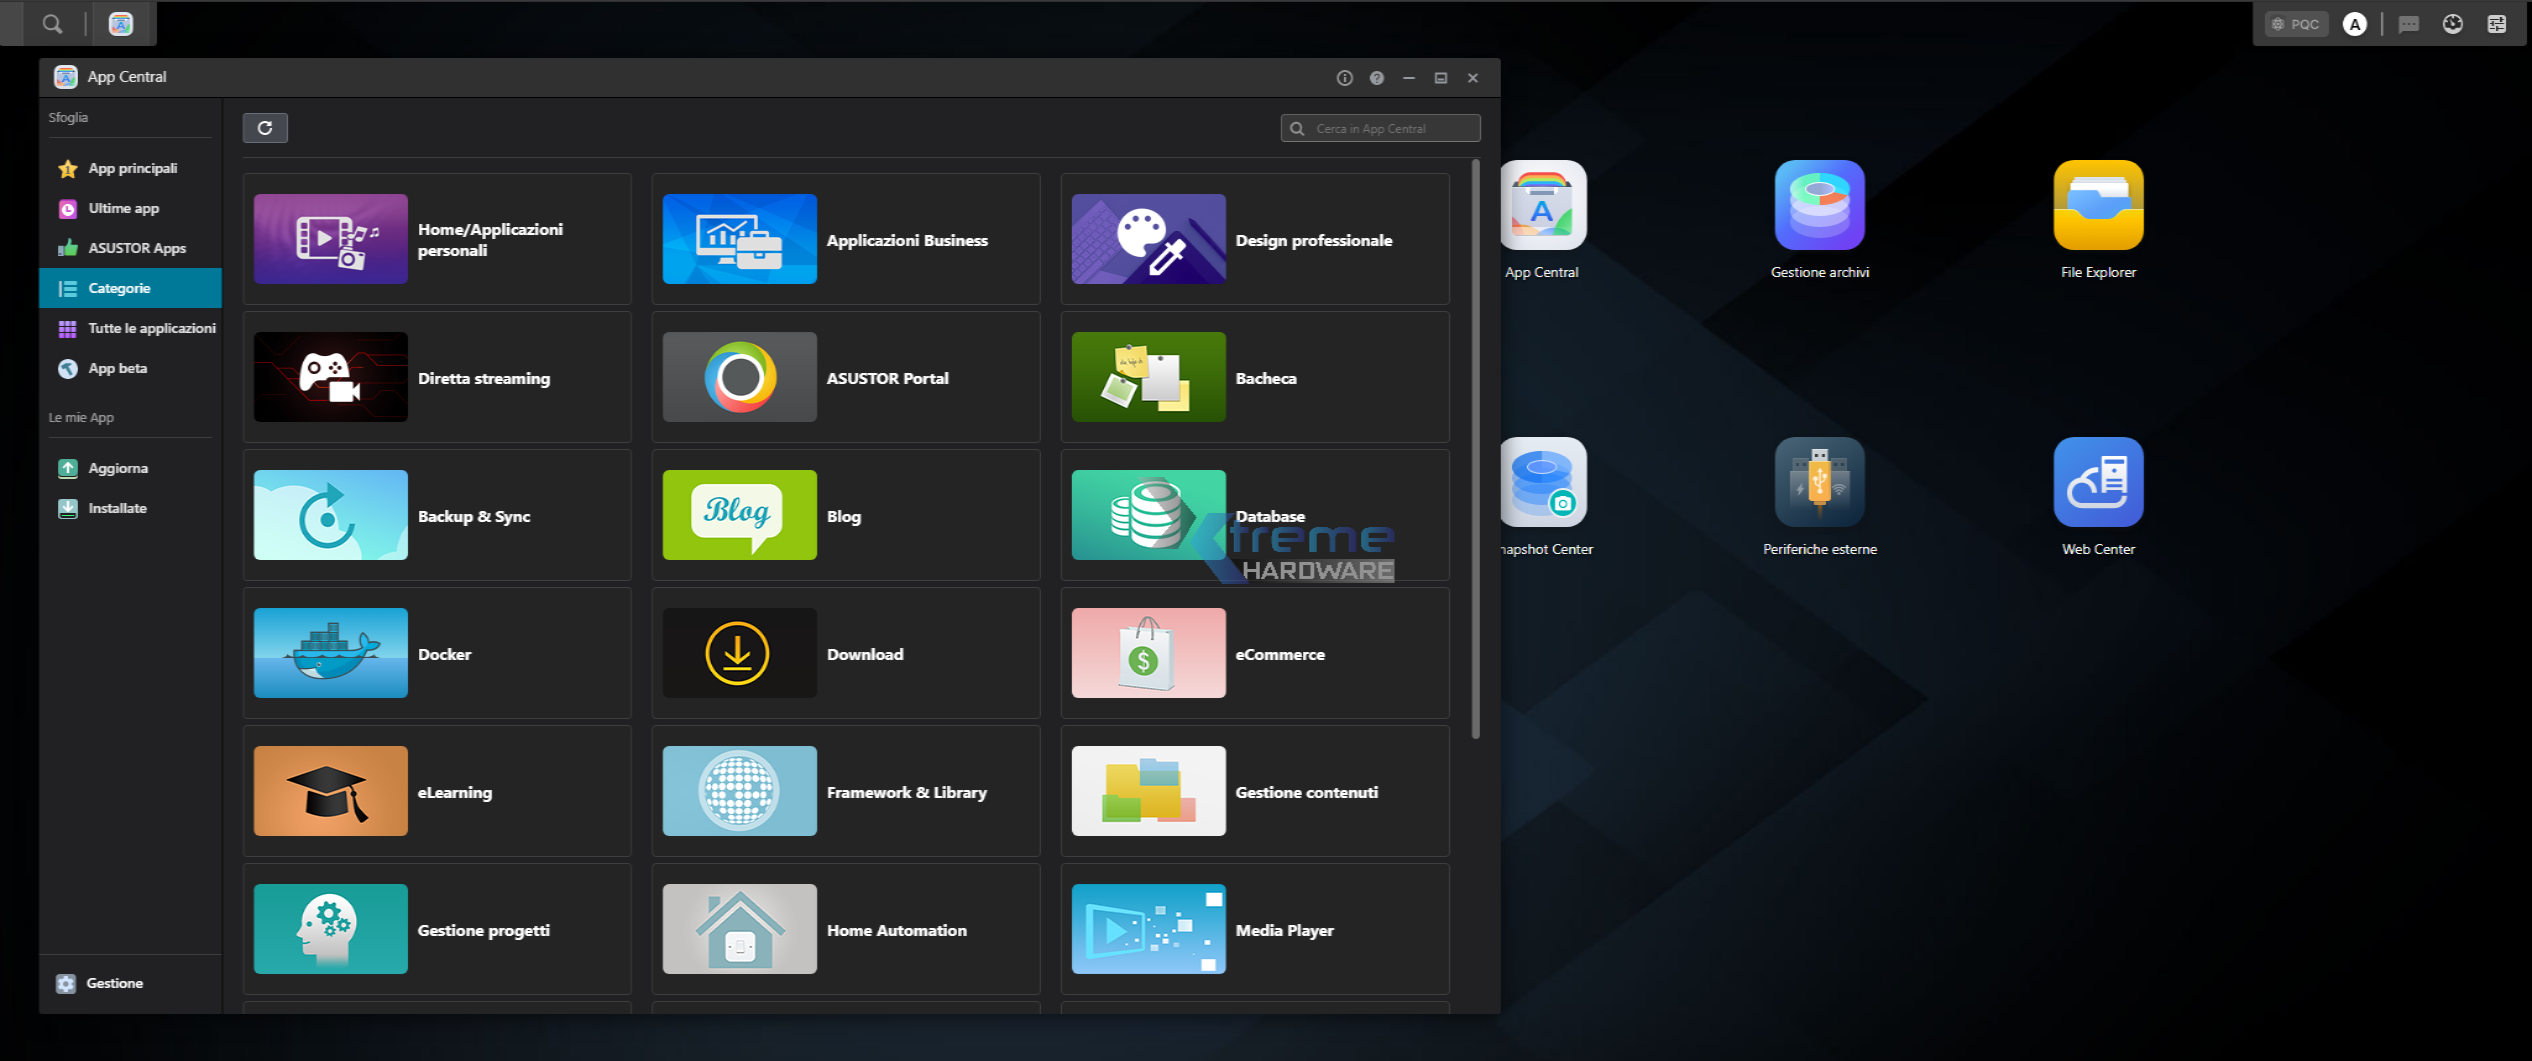Viewport: 2532px width, 1061px height.
Task: Open the Backup & Sync category
Action: click(437, 515)
